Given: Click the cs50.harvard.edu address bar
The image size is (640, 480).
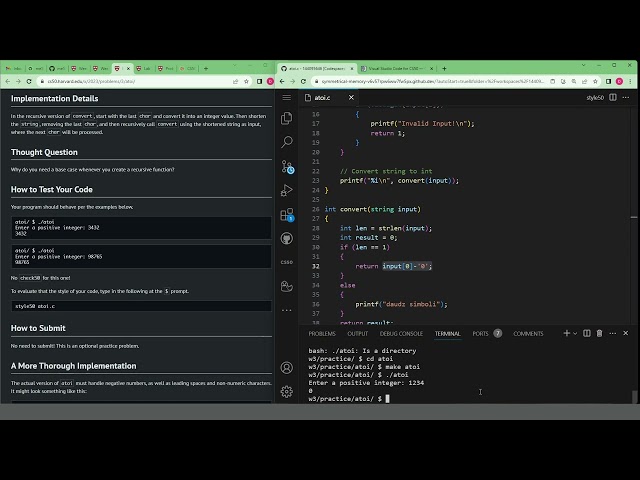Looking at the screenshot, I should point(91,81).
